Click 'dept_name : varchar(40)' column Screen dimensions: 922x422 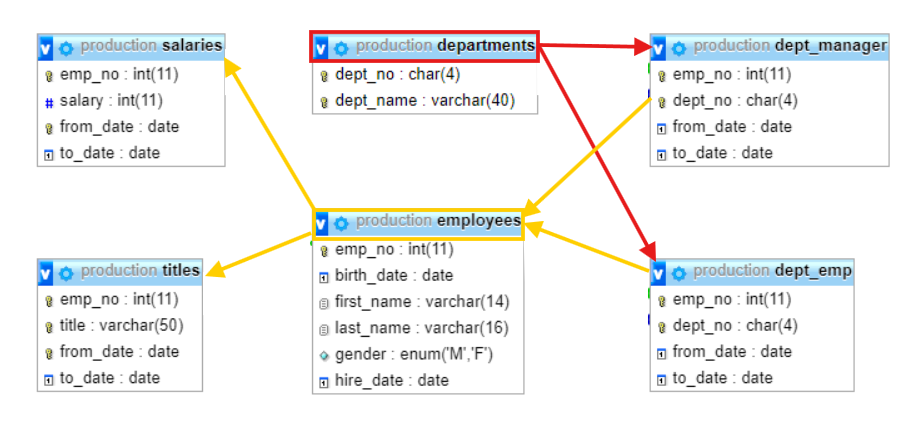pyautogui.click(x=425, y=101)
